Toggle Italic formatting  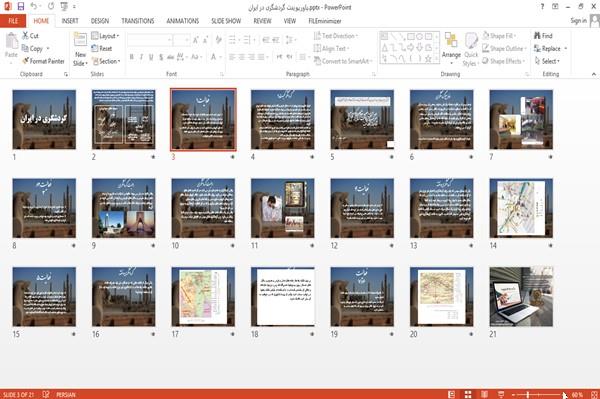pos(141,57)
